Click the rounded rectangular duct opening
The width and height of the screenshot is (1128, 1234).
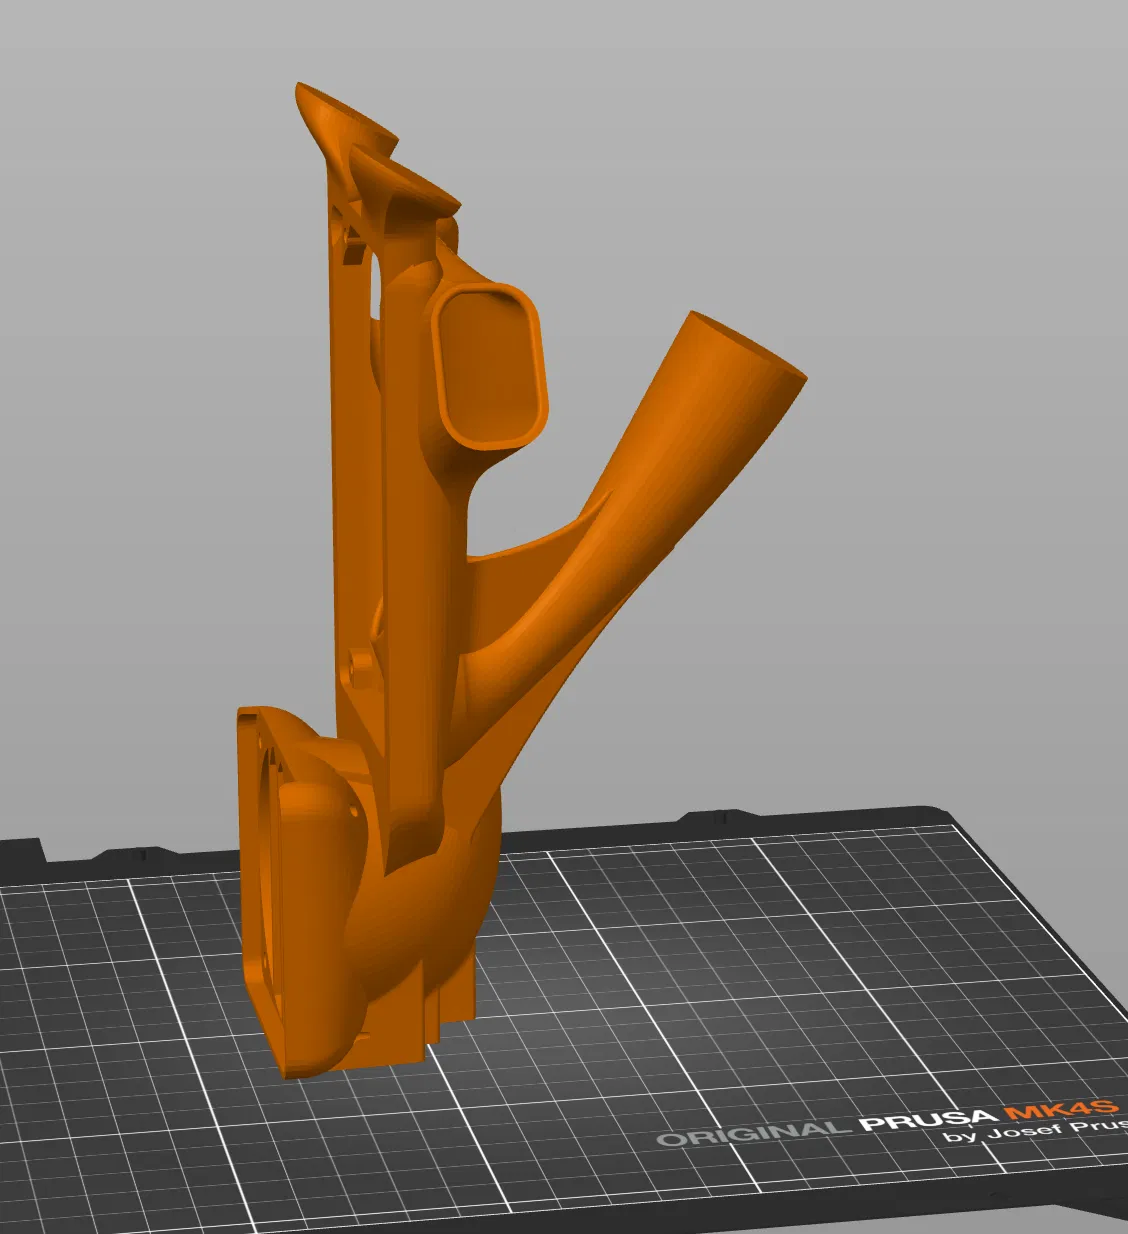tap(490, 365)
